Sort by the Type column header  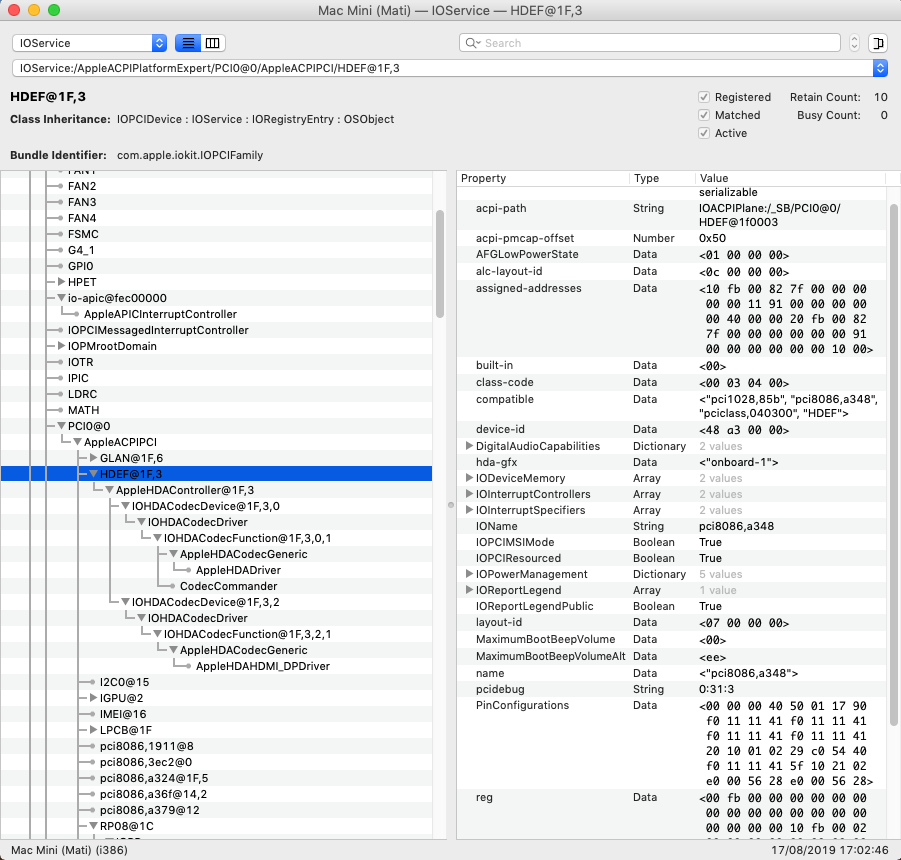tap(662, 178)
